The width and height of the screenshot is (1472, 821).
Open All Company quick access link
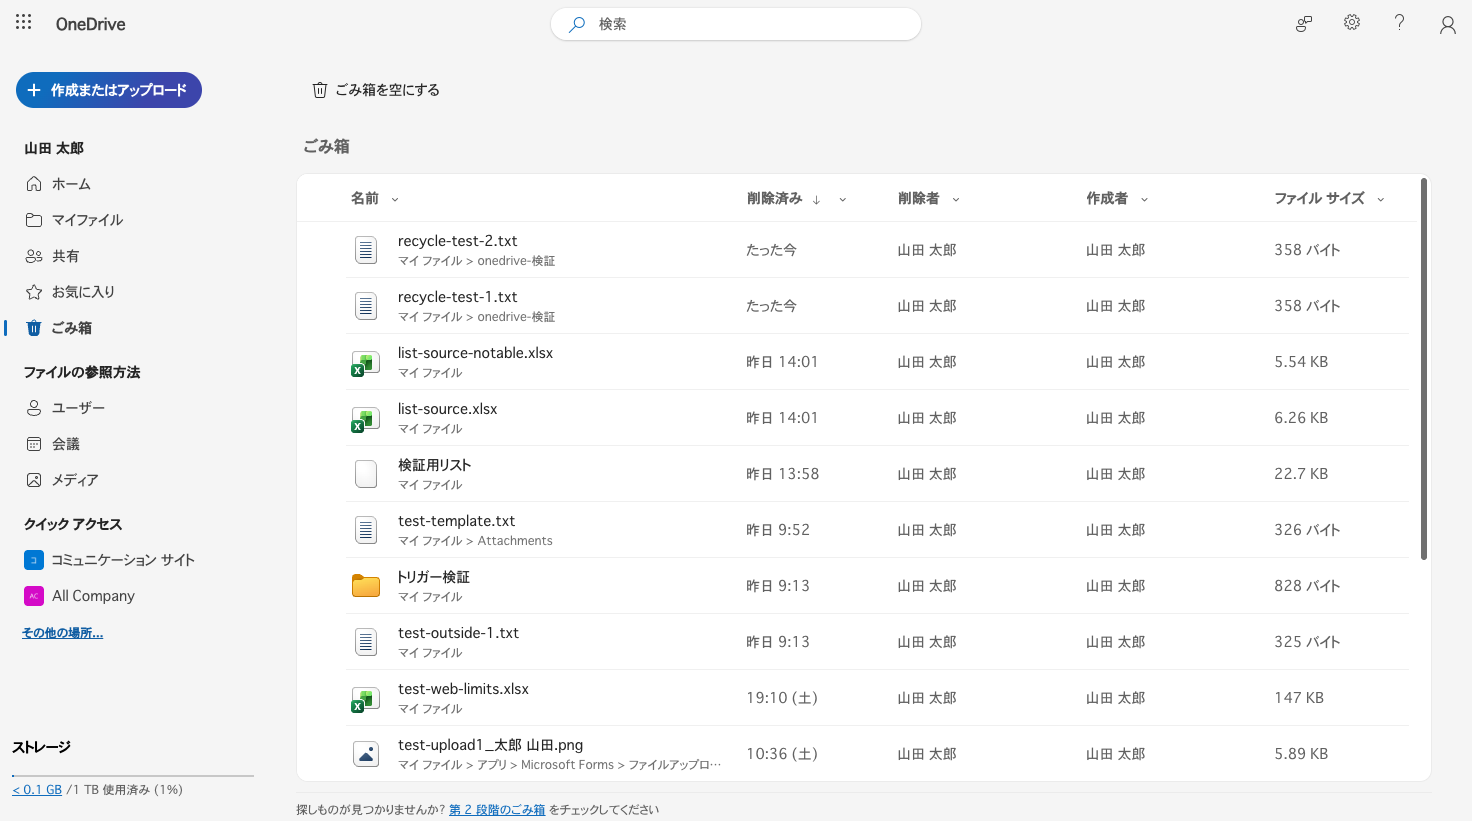coord(93,596)
